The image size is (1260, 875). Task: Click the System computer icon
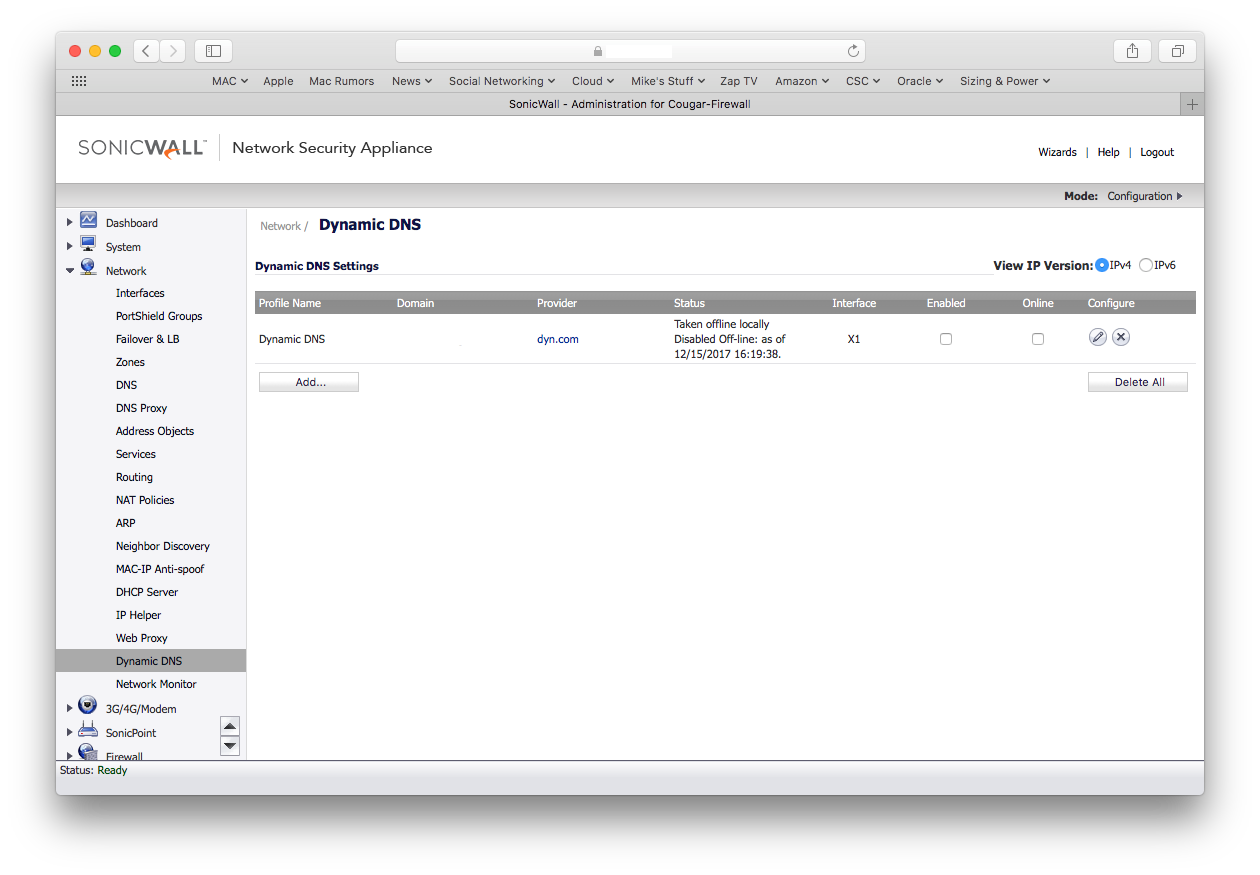[x=88, y=245]
